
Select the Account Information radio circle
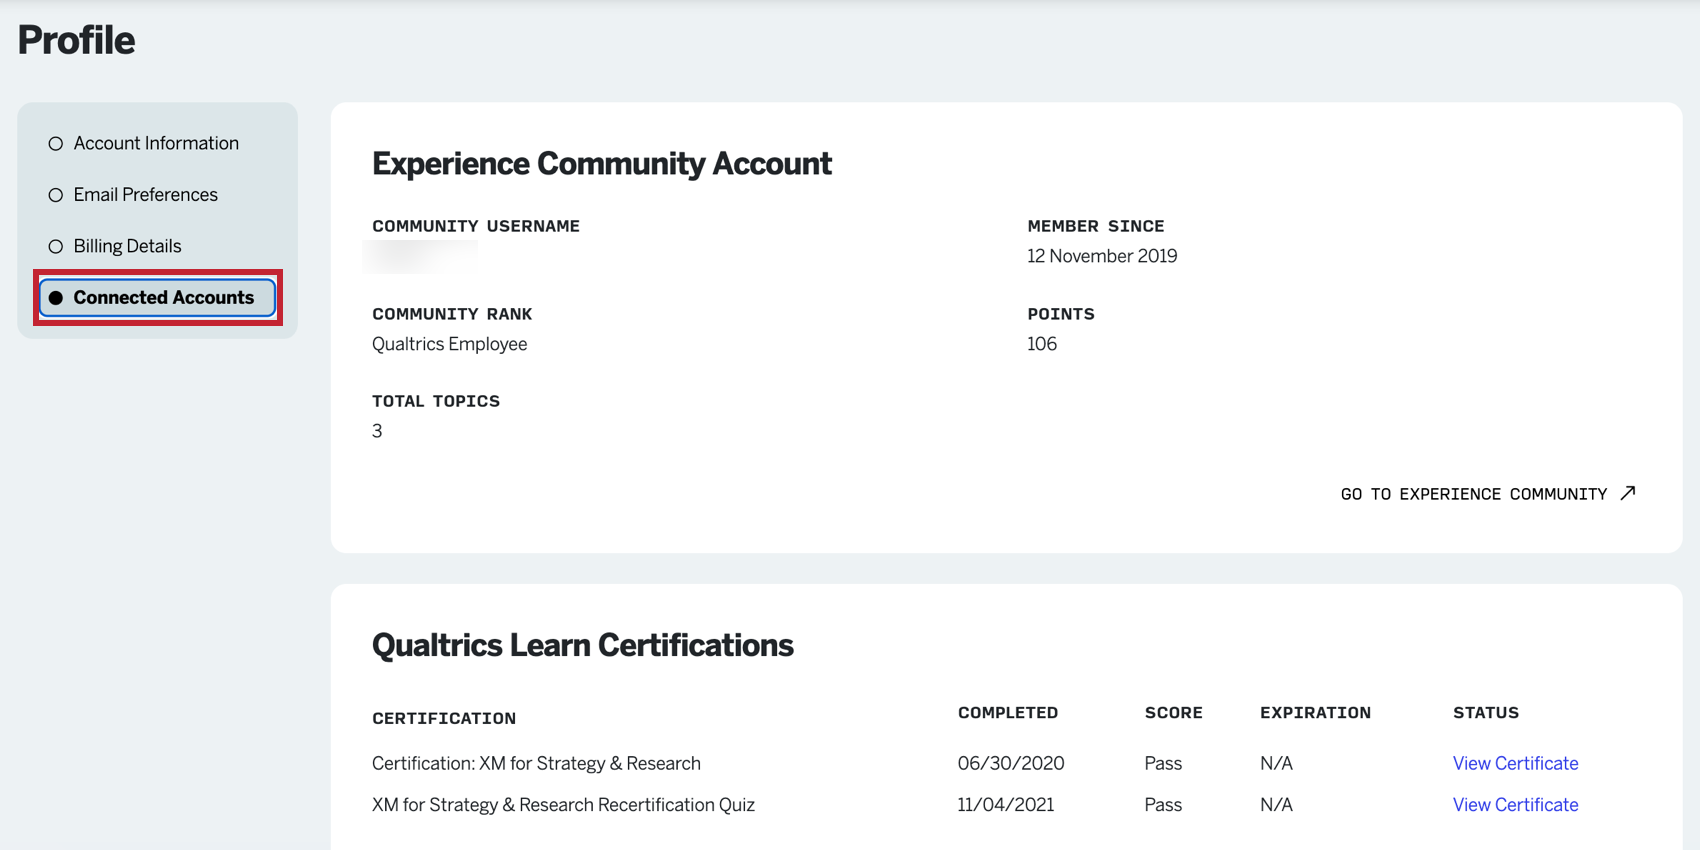(x=56, y=144)
